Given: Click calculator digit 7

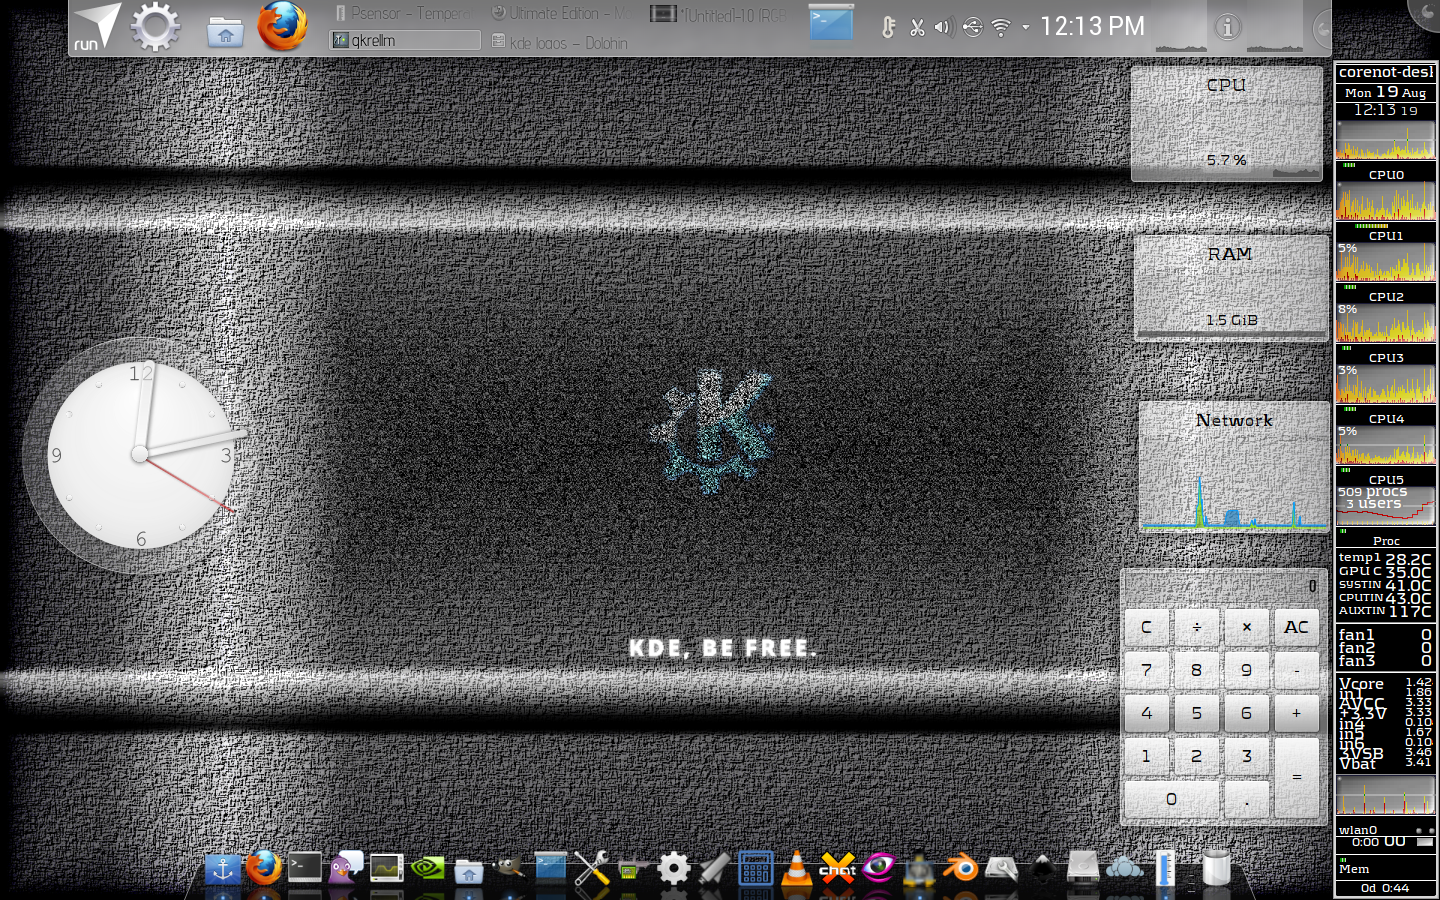Looking at the screenshot, I should [1146, 670].
